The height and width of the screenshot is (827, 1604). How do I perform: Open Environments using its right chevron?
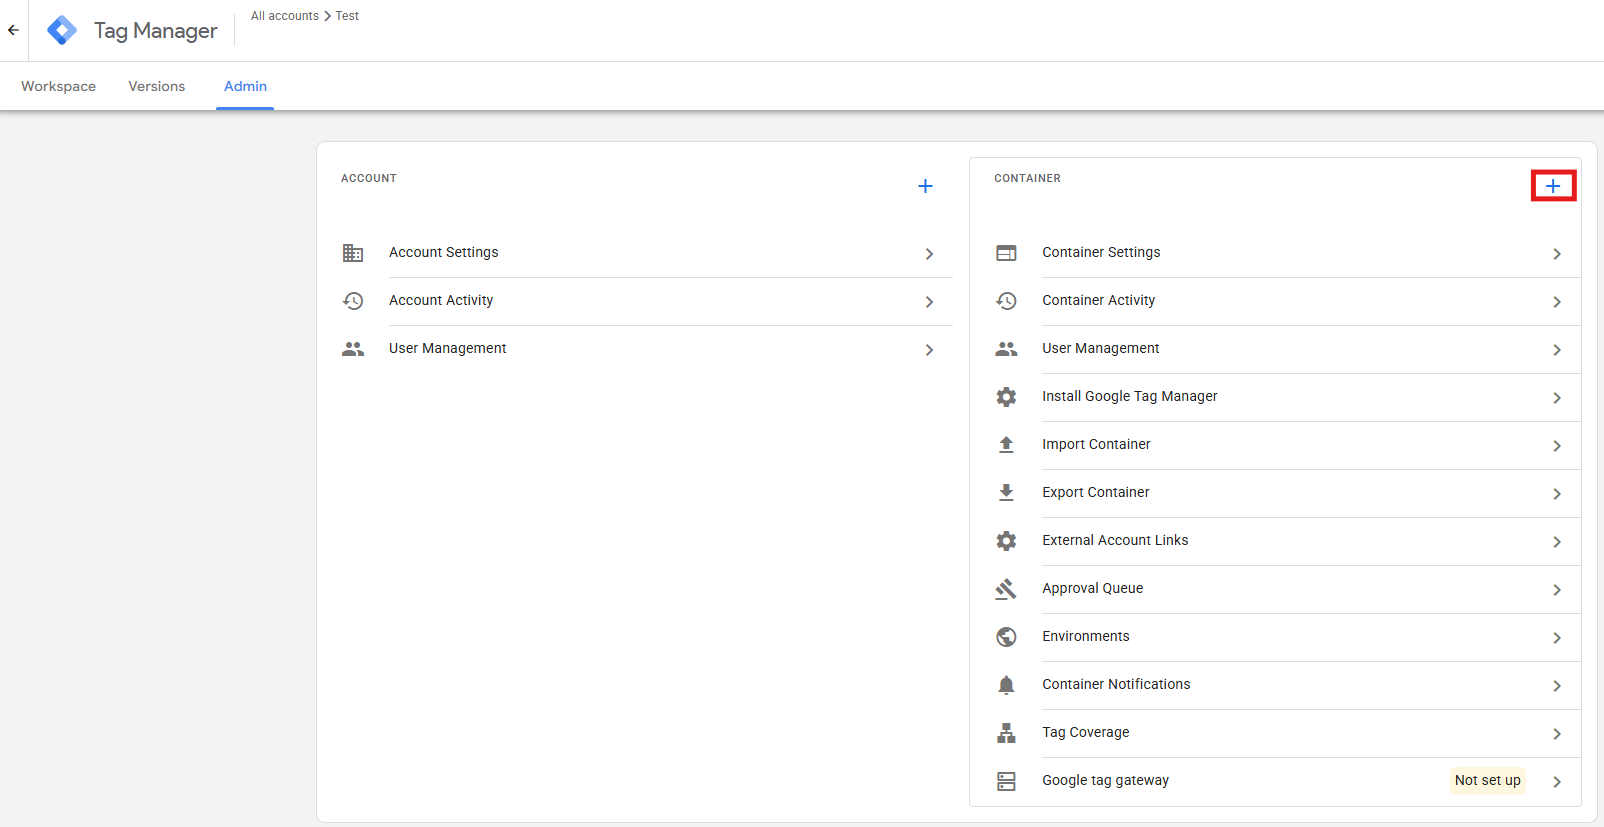[1557, 638]
